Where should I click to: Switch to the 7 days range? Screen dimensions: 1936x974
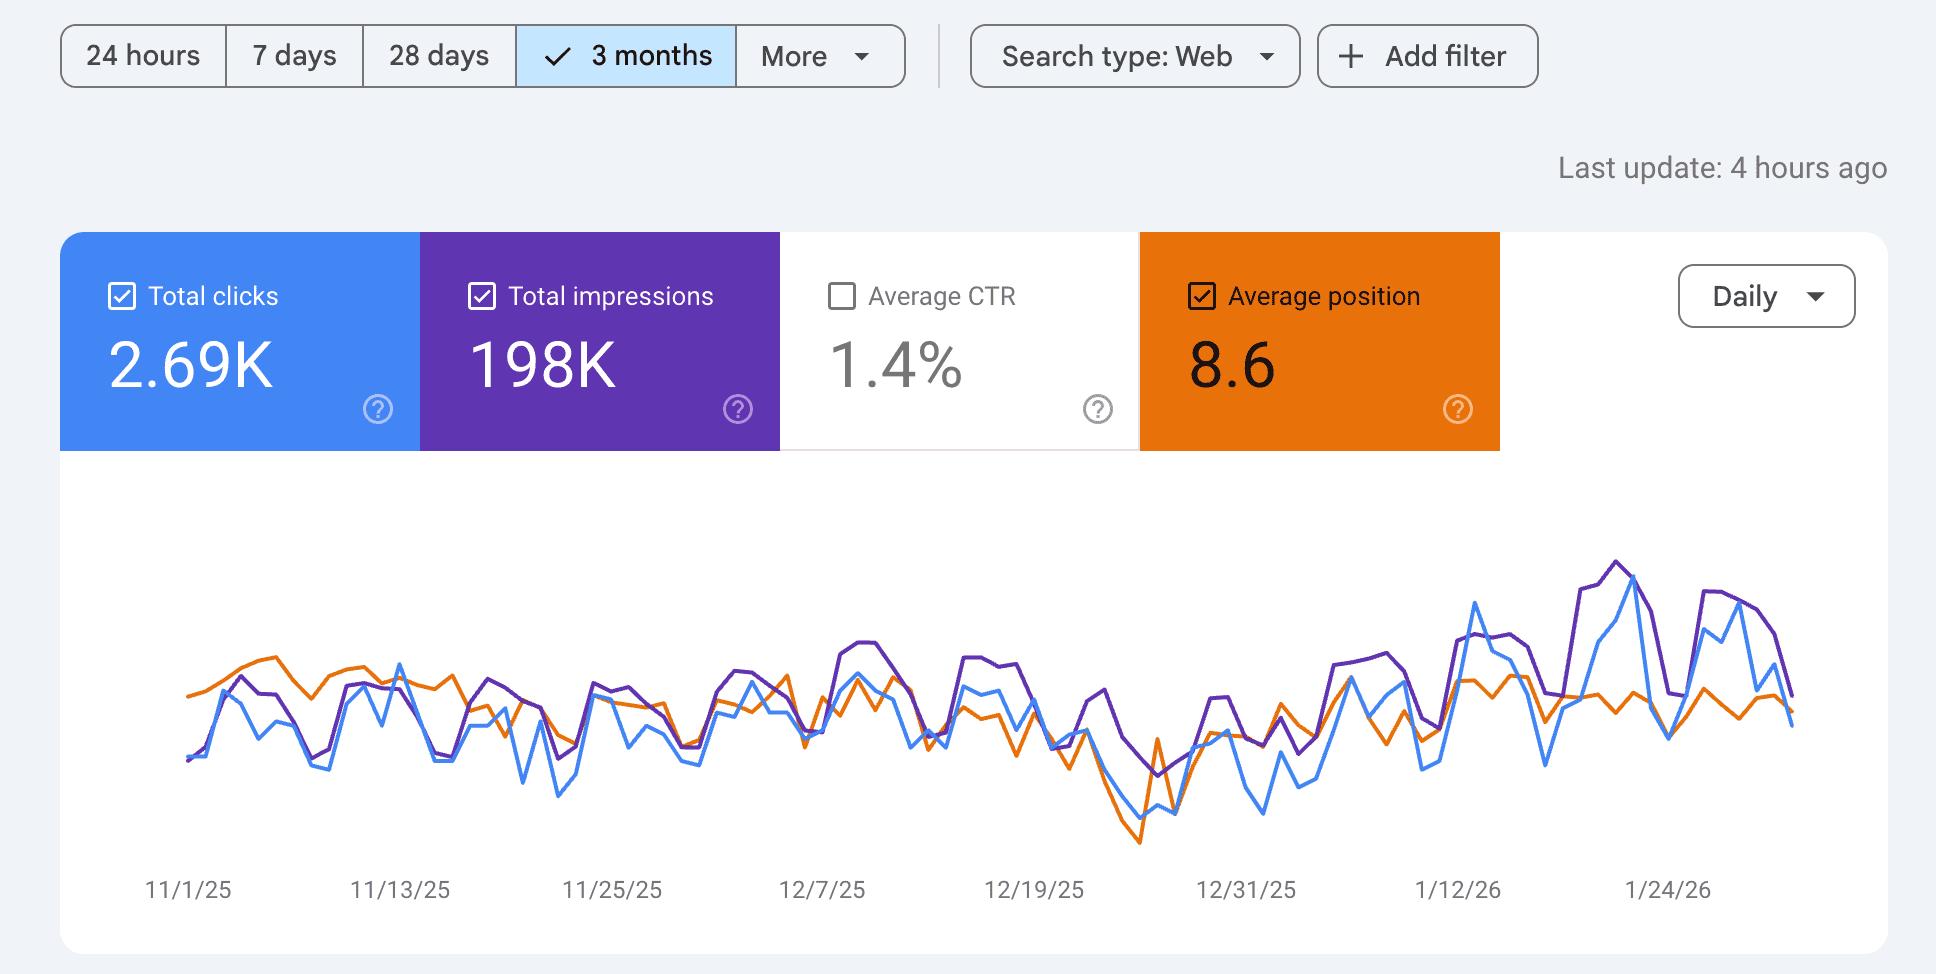tap(294, 56)
